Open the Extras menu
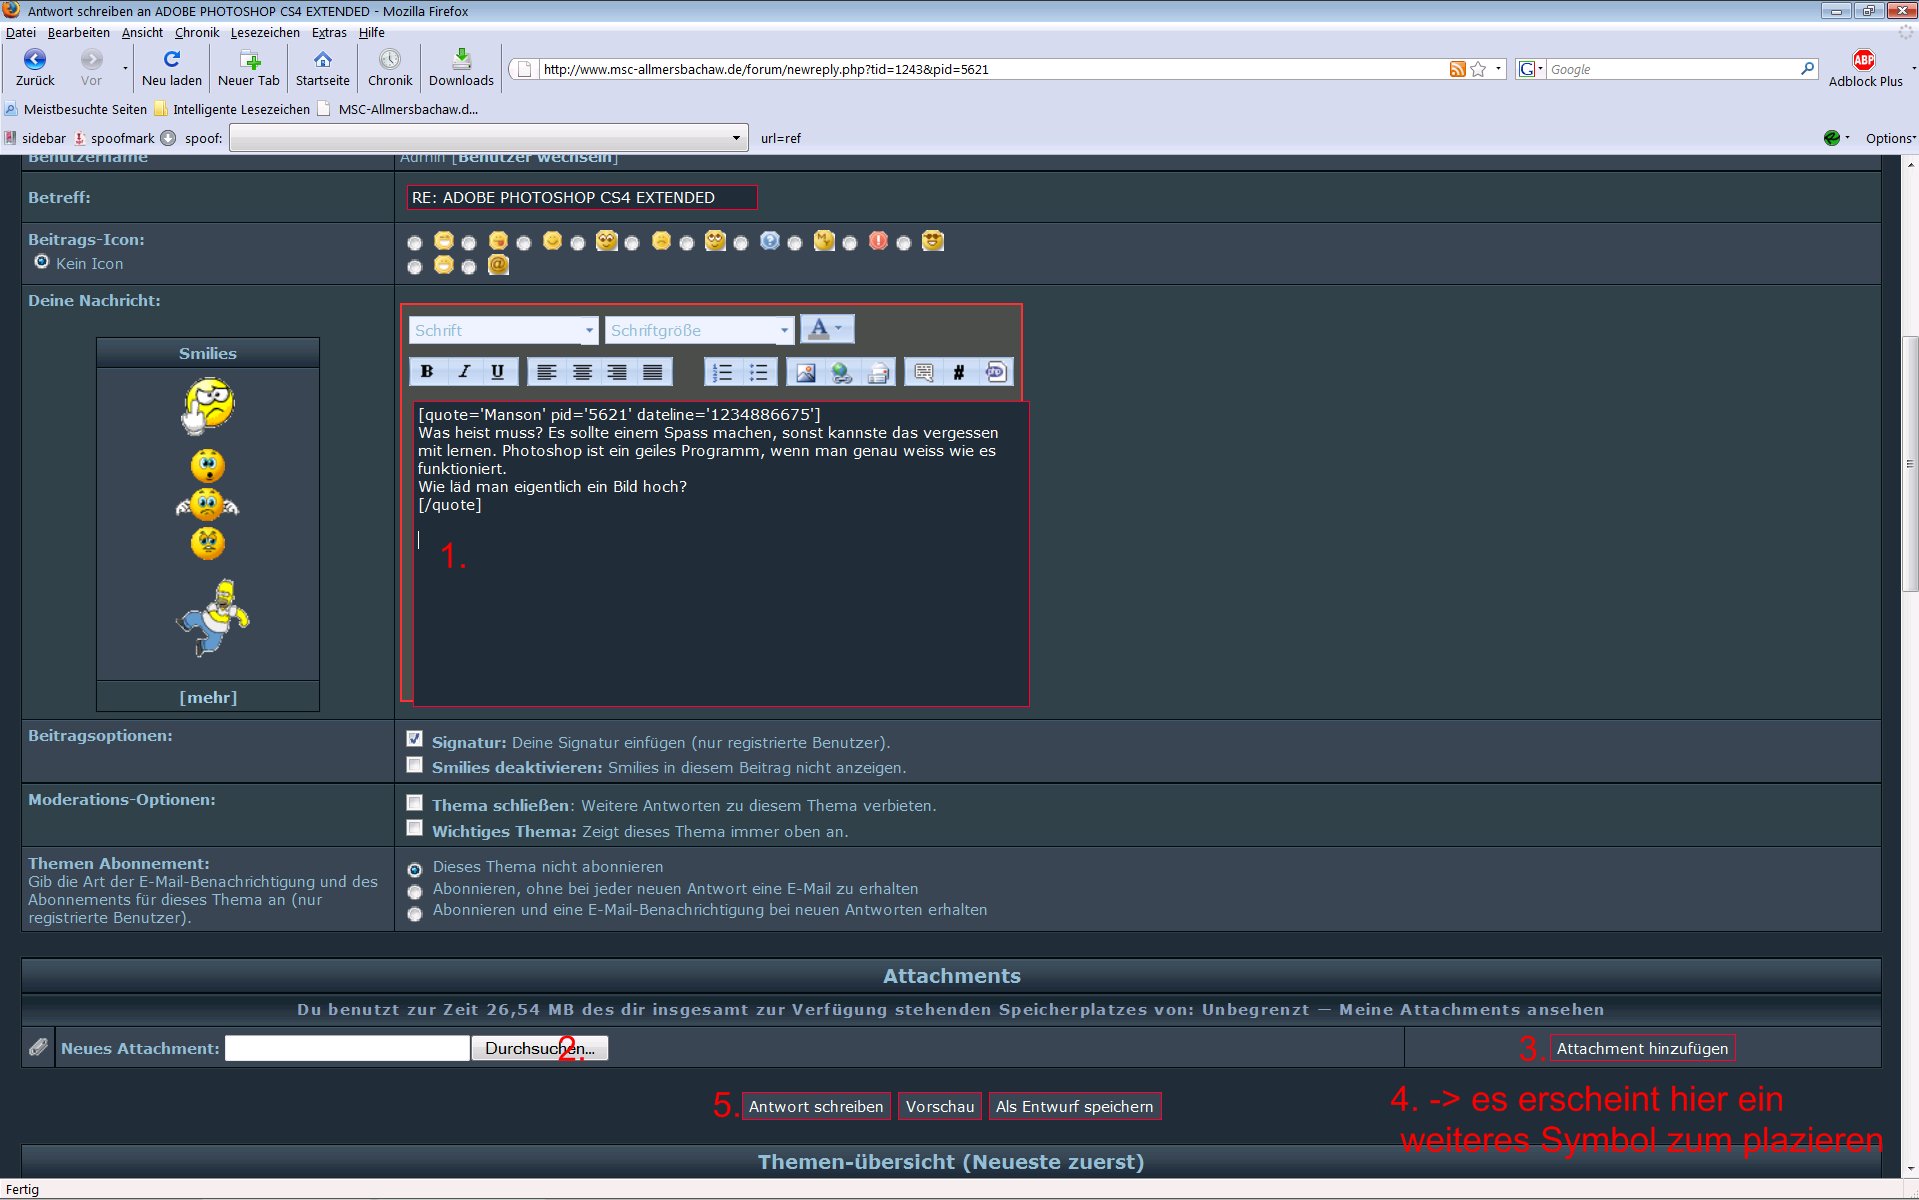 (329, 32)
